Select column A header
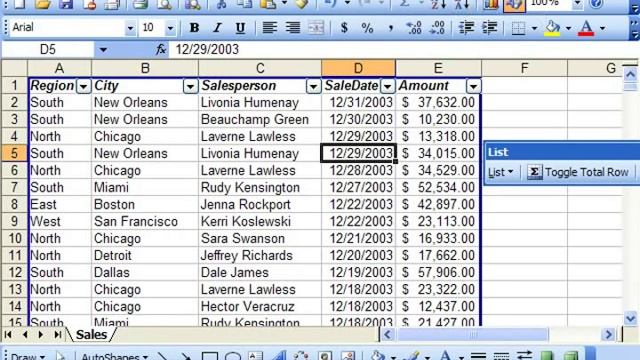640x360 pixels. pyautogui.click(x=59, y=68)
